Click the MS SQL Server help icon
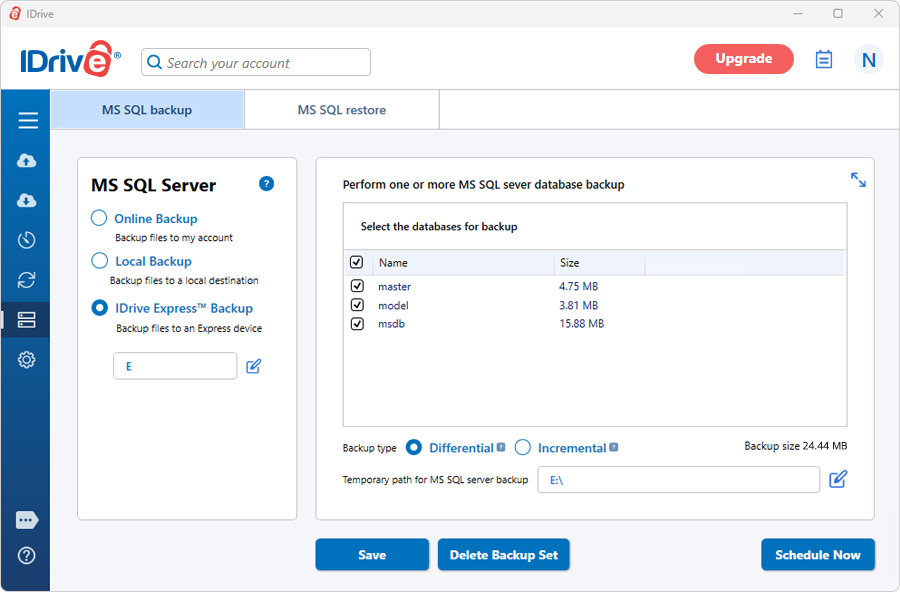This screenshot has height=592, width=900. (x=266, y=184)
